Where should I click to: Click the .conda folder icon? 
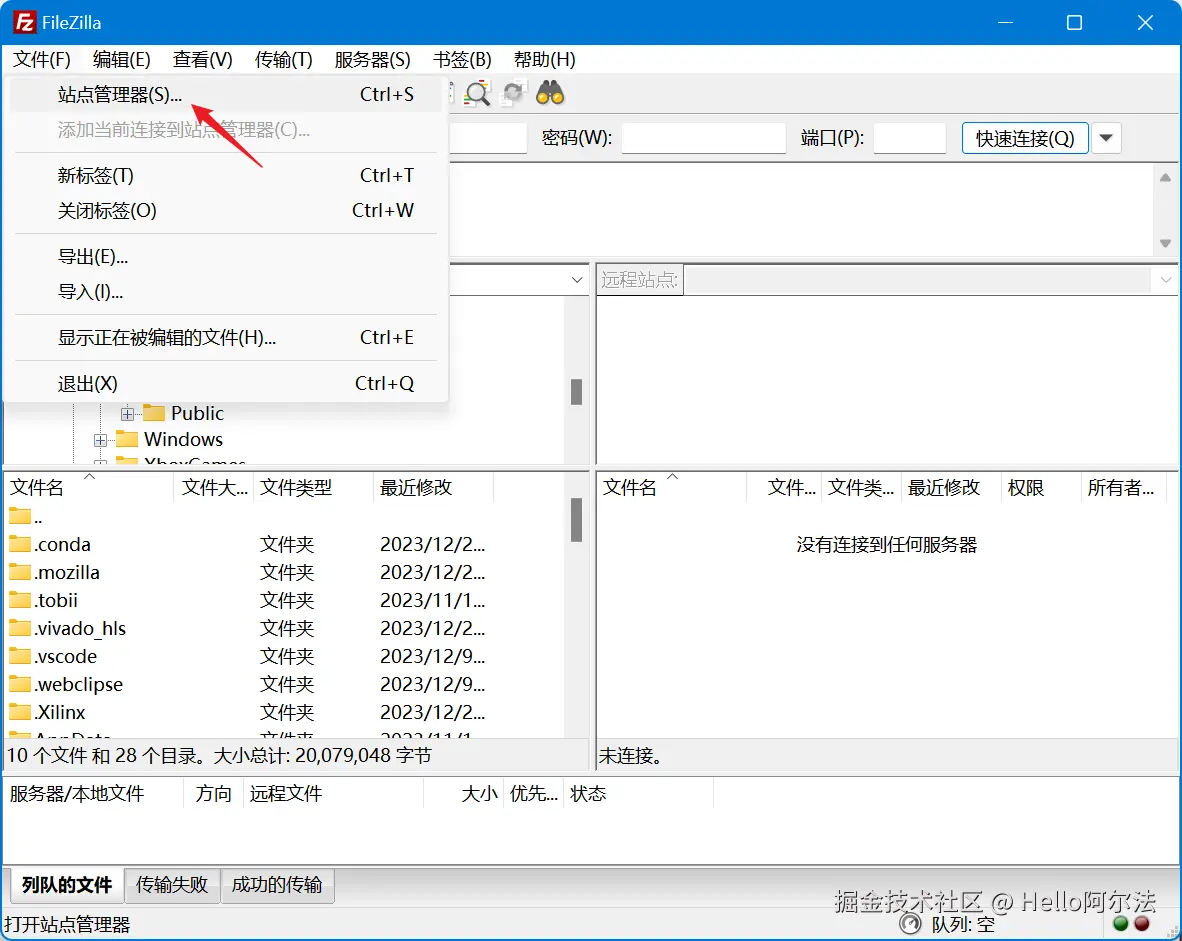(x=20, y=544)
